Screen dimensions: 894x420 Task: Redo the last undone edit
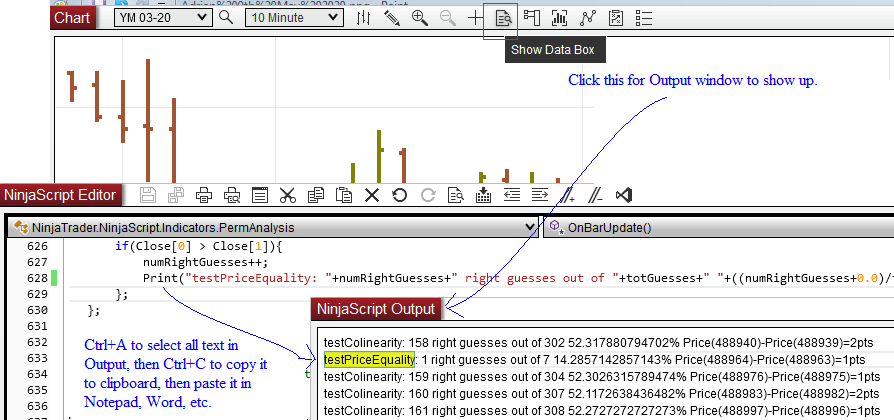pyautogui.click(x=428, y=195)
